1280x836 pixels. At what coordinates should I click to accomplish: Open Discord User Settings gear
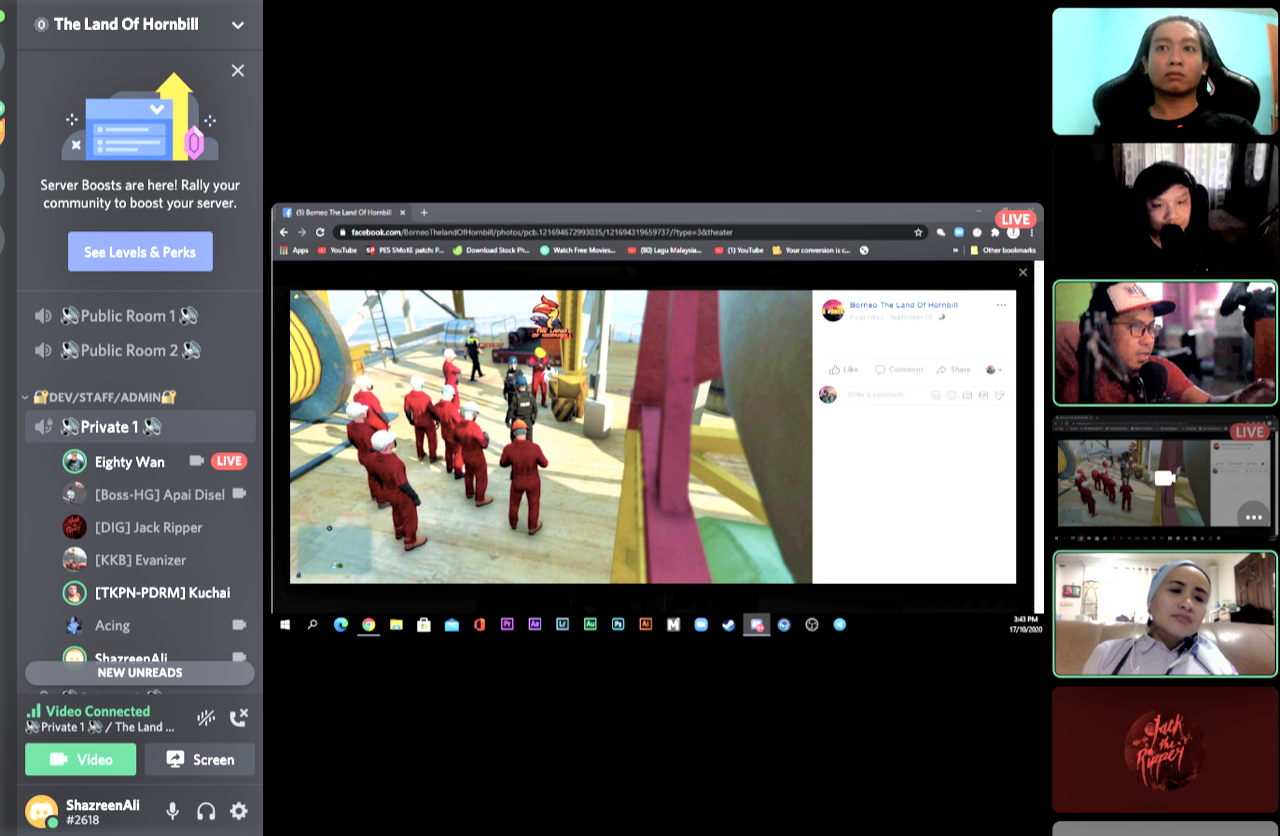click(239, 811)
